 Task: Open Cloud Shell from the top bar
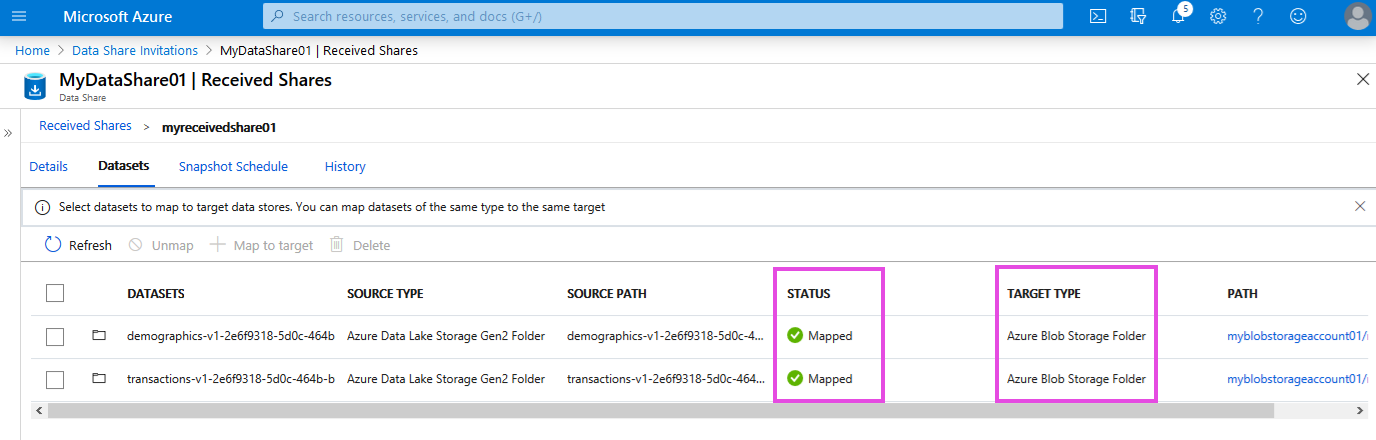coord(1098,16)
